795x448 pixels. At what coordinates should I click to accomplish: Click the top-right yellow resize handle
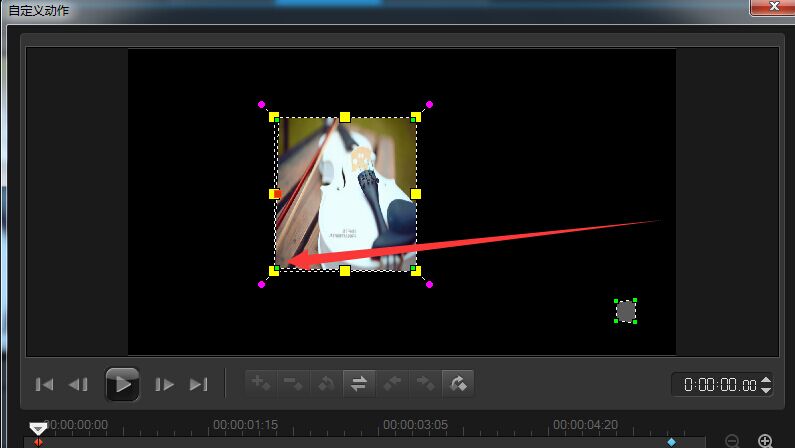pyautogui.click(x=416, y=117)
